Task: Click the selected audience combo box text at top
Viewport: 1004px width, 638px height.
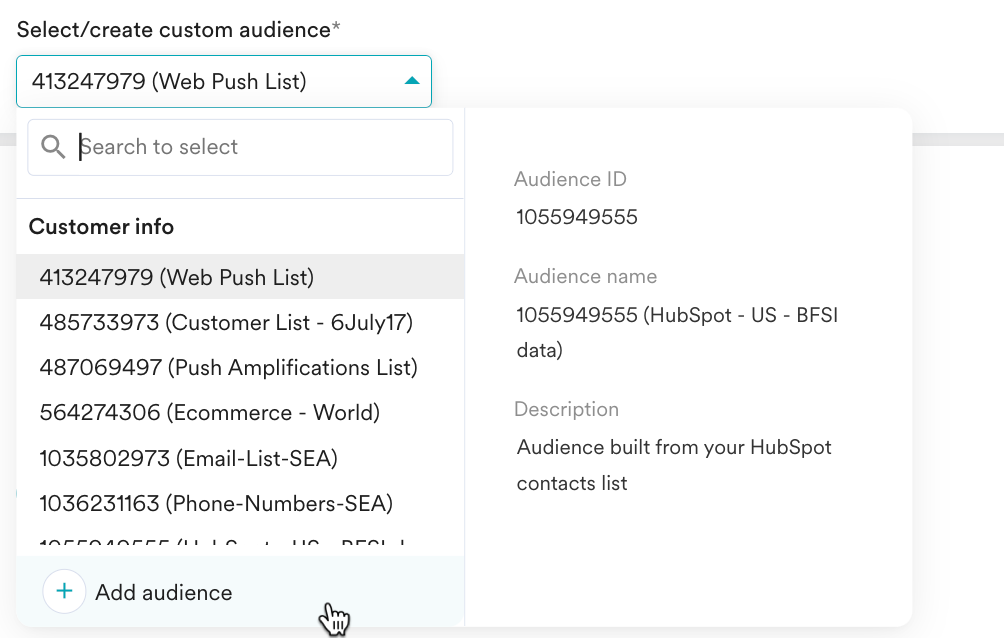Action: tap(169, 82)
